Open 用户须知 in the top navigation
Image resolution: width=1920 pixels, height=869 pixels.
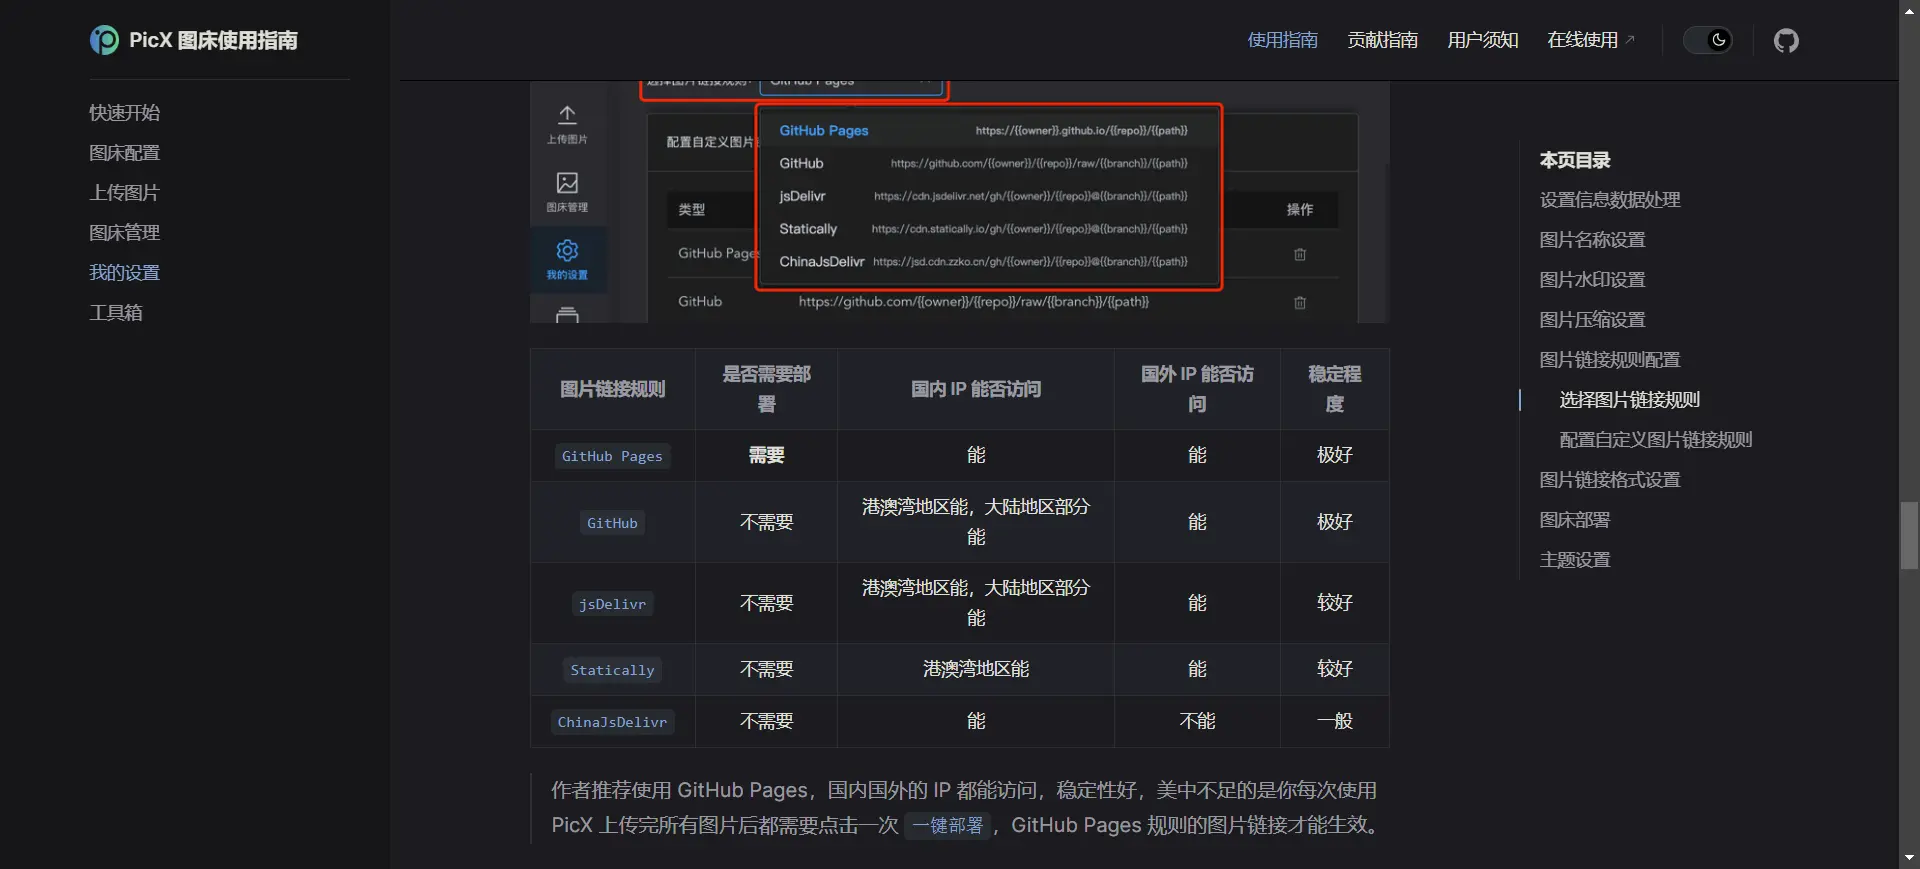[1482, 40]
